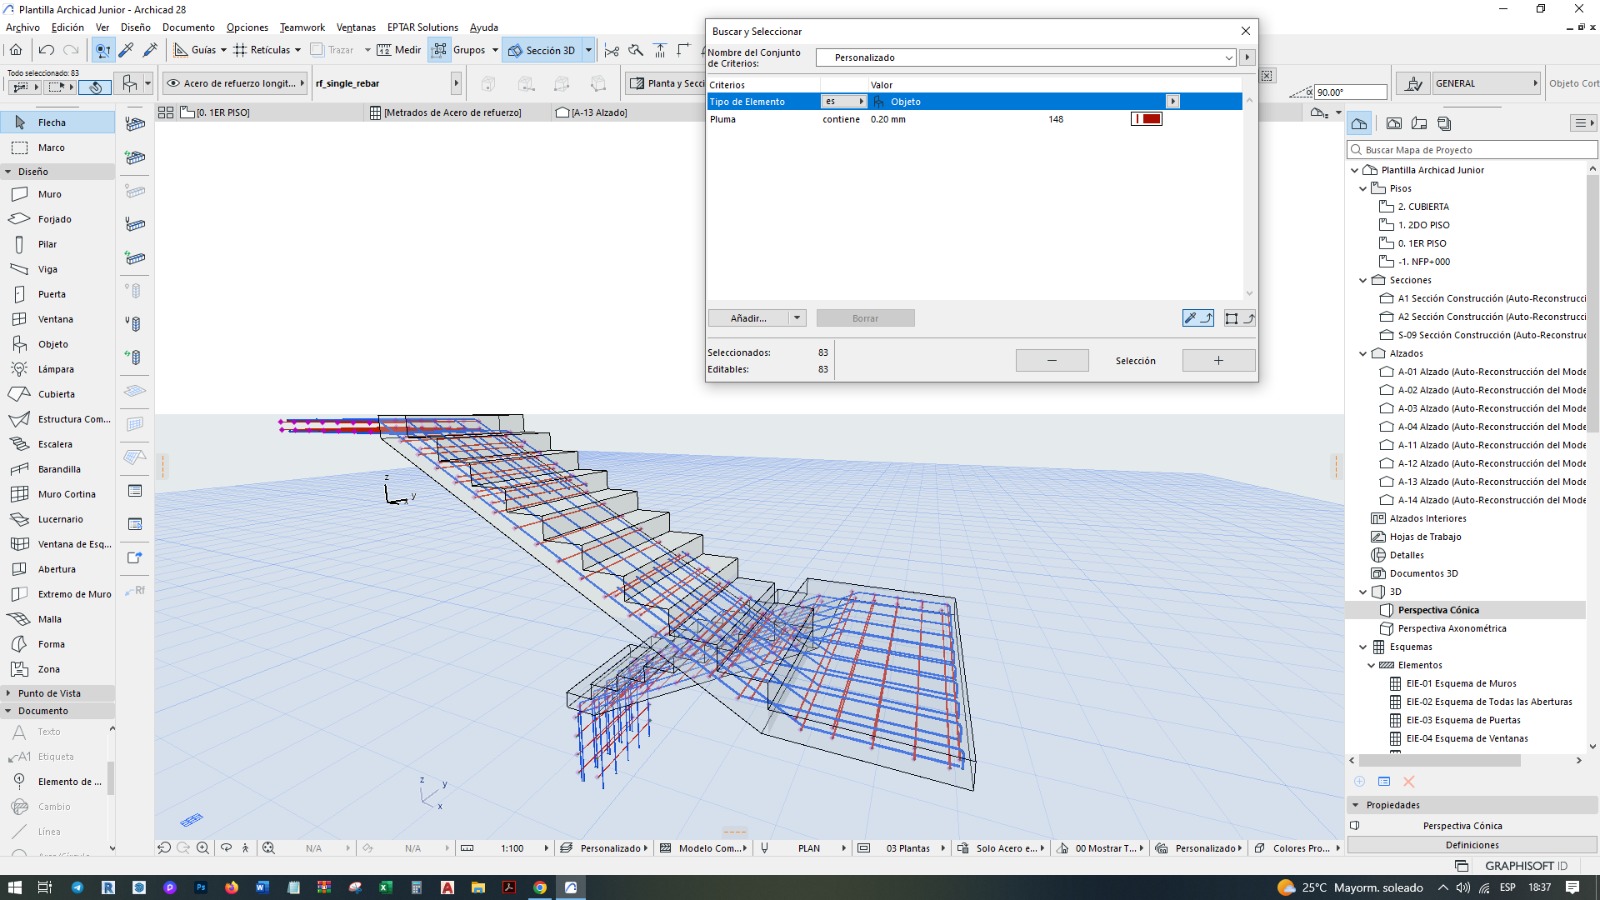The height and width of the screenshot is (900, 1600).
Task: Open the Medir measure tool
Action: 399,50
